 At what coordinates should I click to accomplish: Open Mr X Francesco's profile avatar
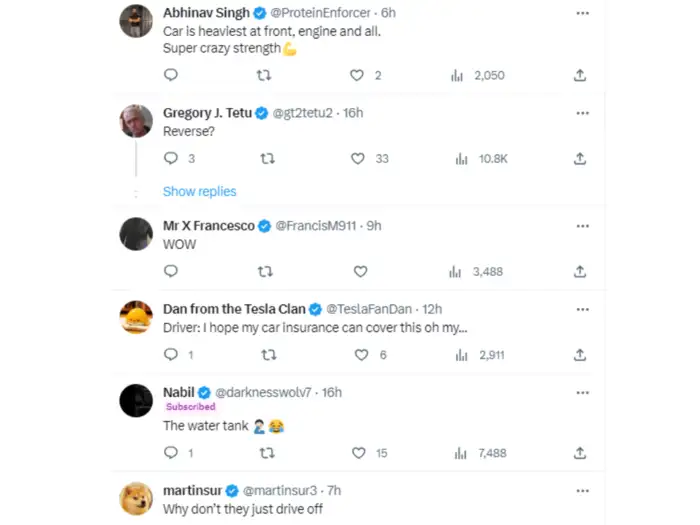click(136, 234)
